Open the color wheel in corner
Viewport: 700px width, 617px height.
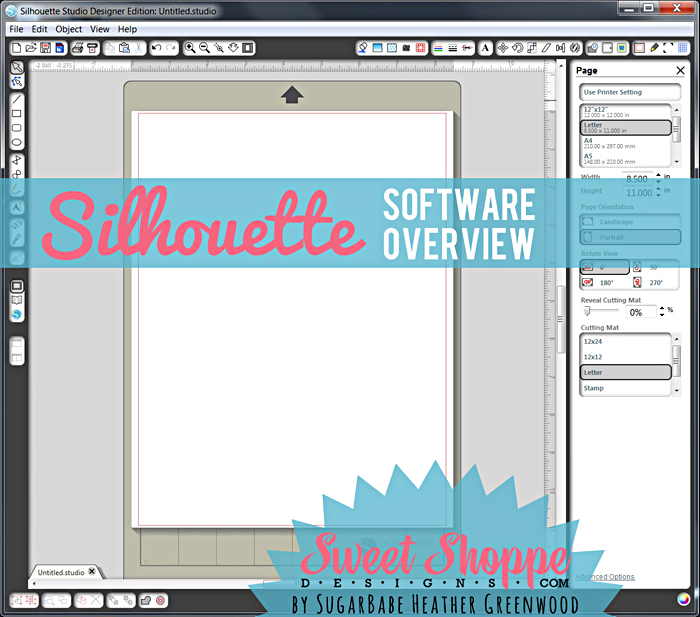pyautogui.click(x=683, y=600)
